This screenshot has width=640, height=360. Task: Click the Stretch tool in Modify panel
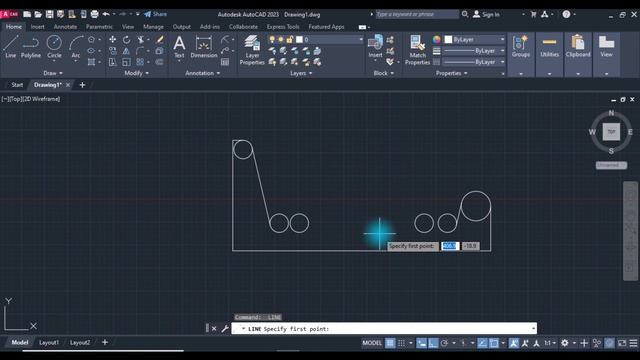113,62
